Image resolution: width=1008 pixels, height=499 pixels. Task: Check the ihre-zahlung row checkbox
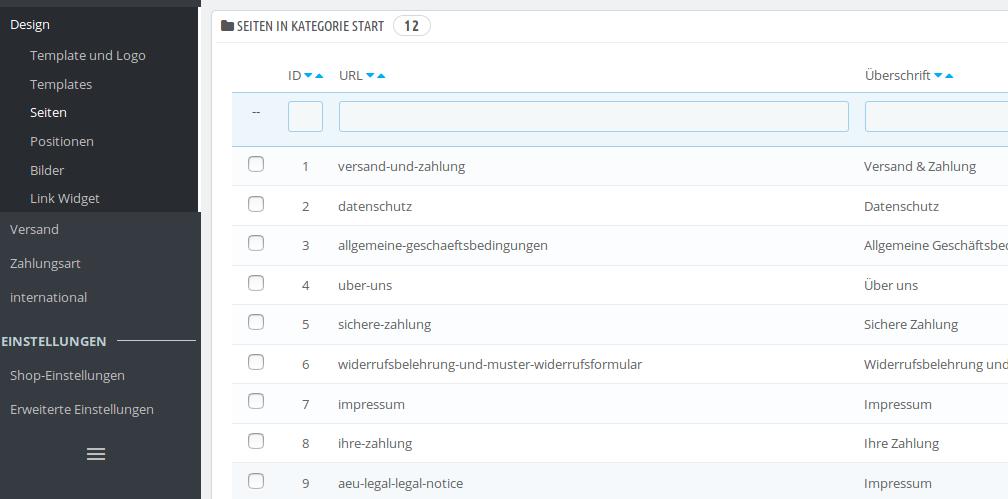coord(256,441)
